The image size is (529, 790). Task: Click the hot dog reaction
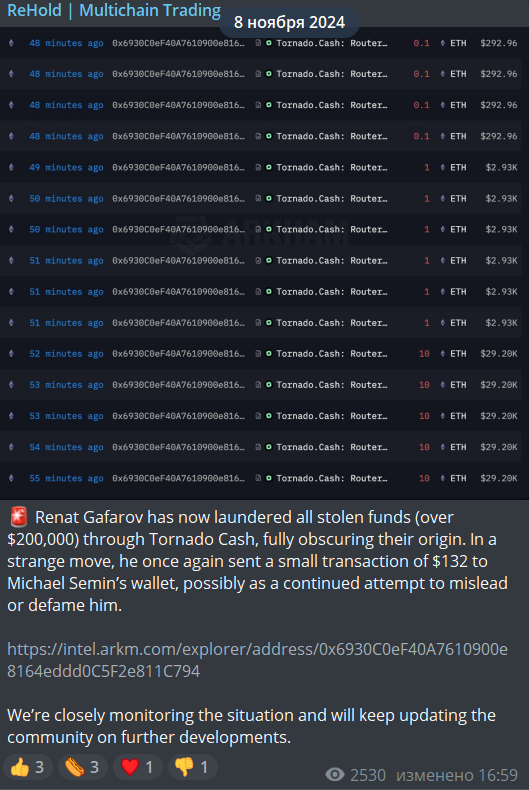click(83, 767)
